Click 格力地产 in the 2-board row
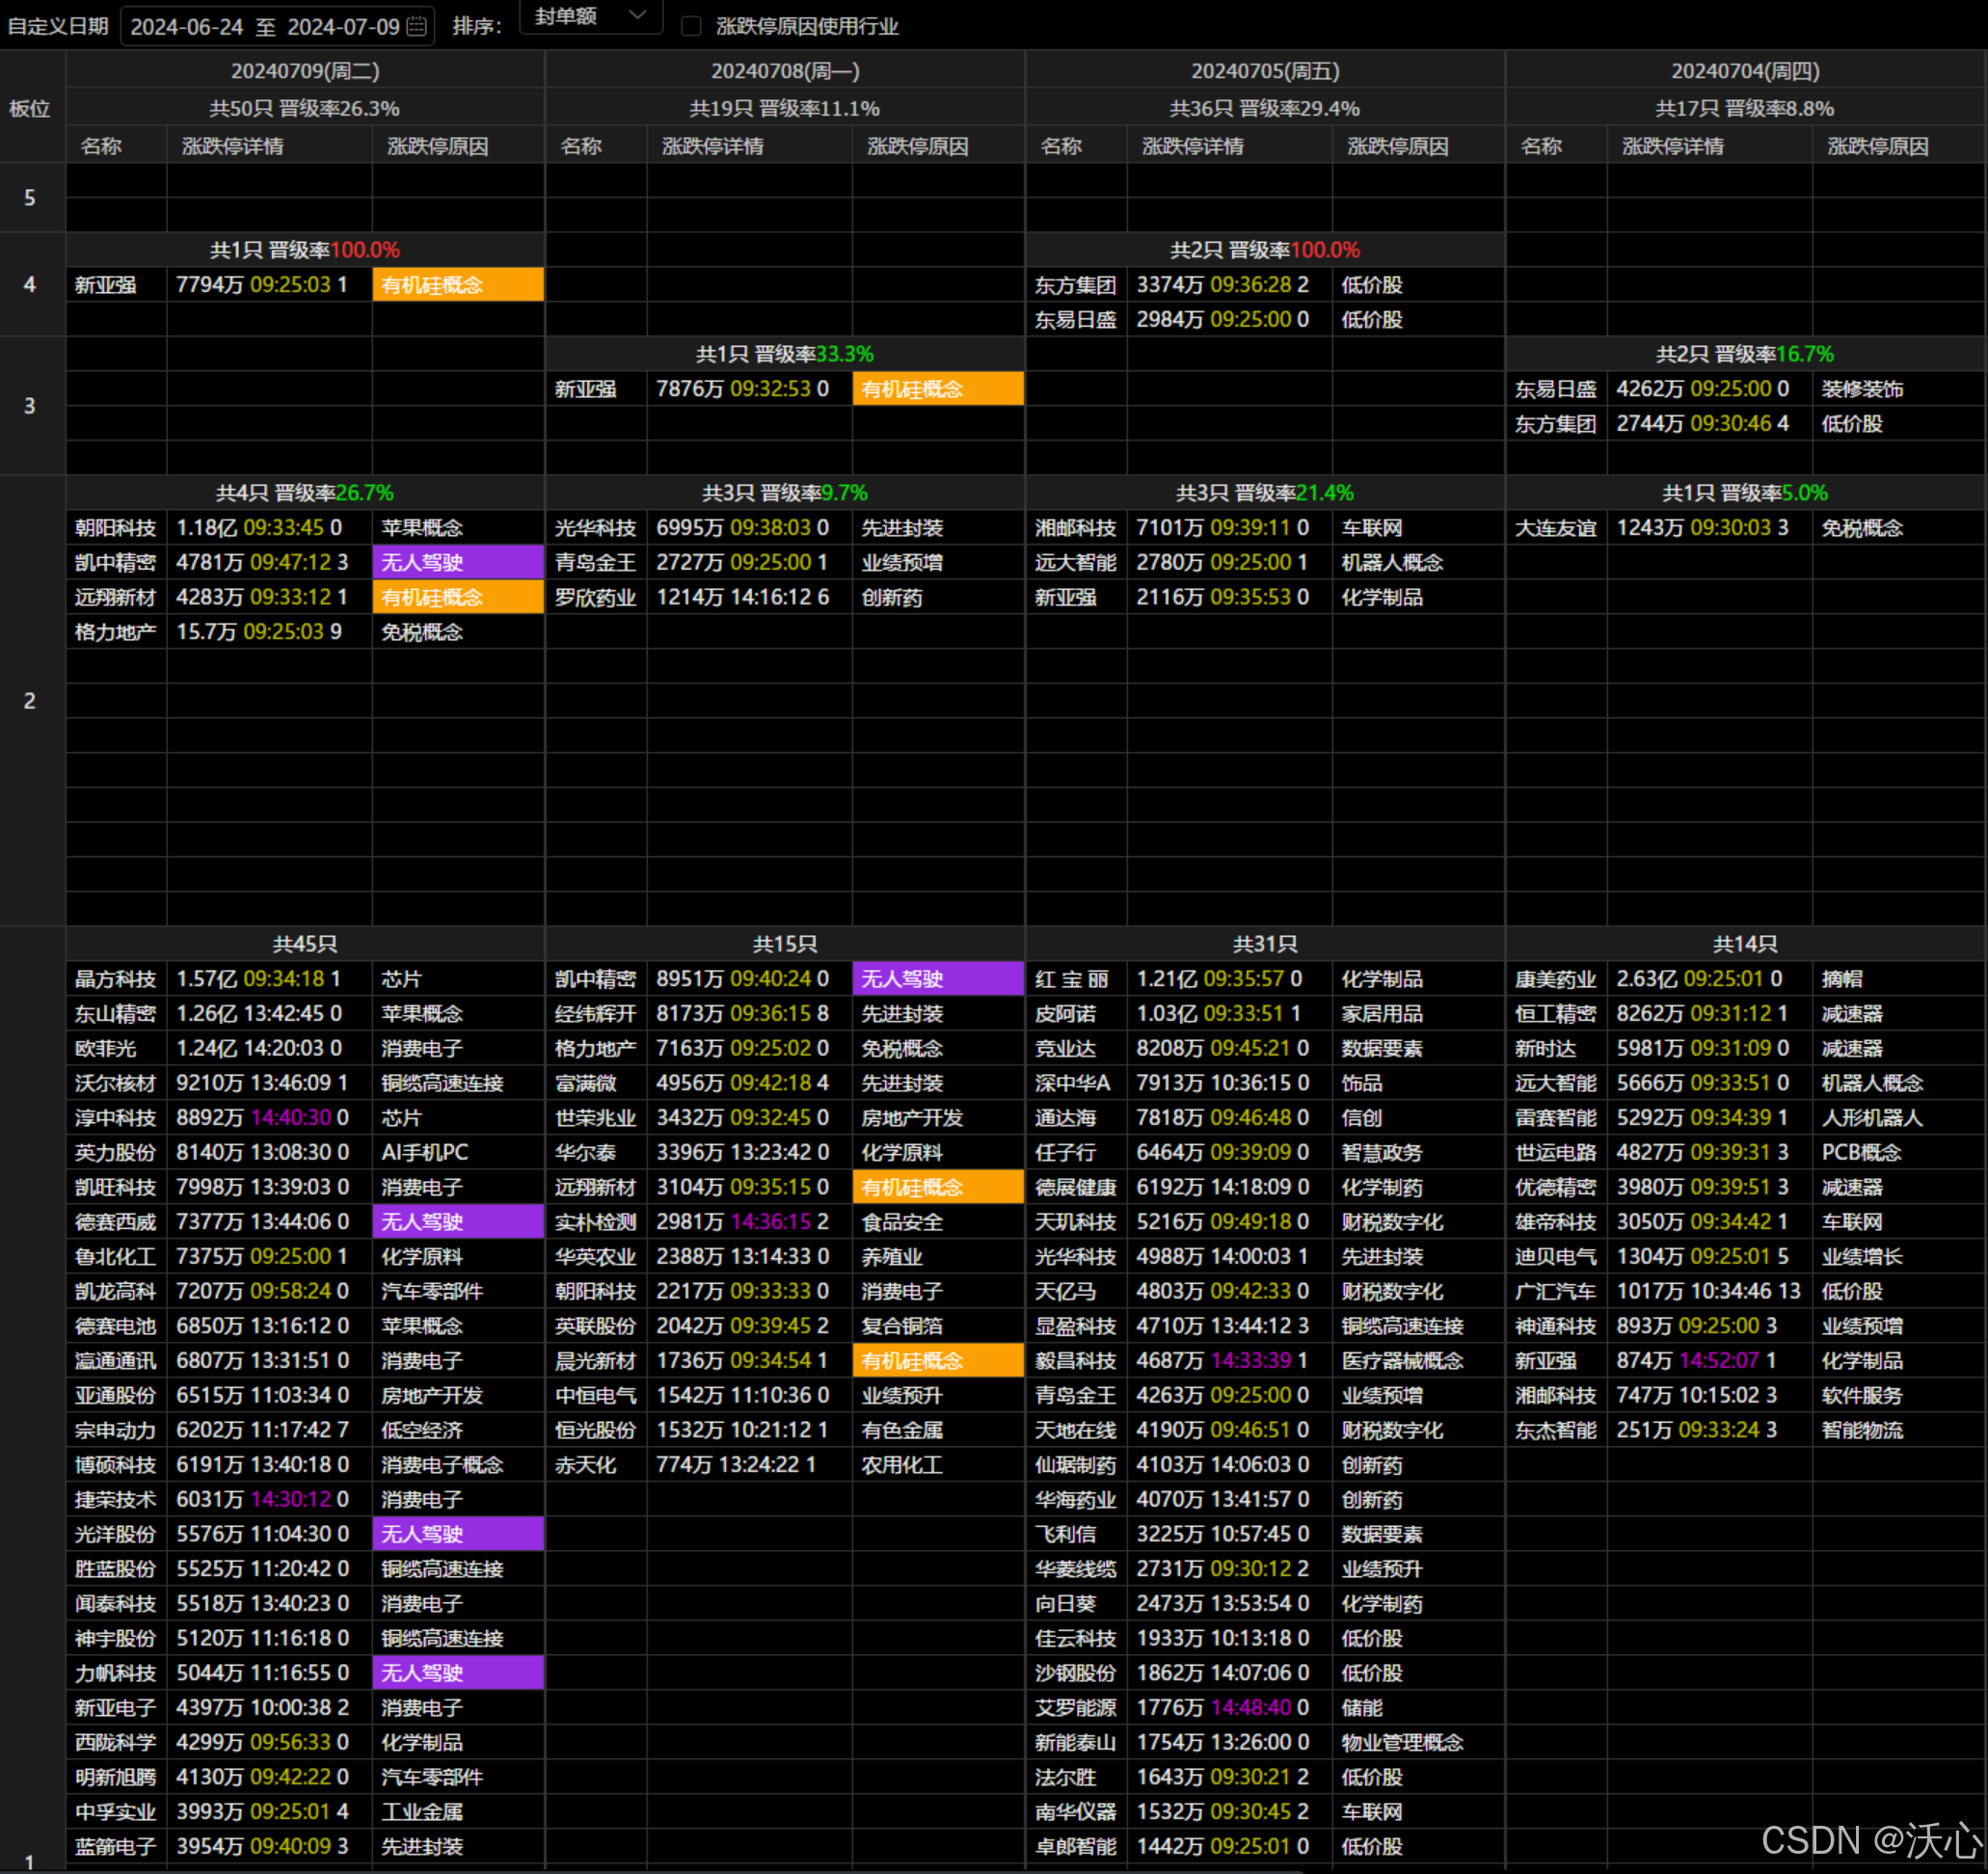Viewport: 1988px width, 1874px height. coord(115,632)
